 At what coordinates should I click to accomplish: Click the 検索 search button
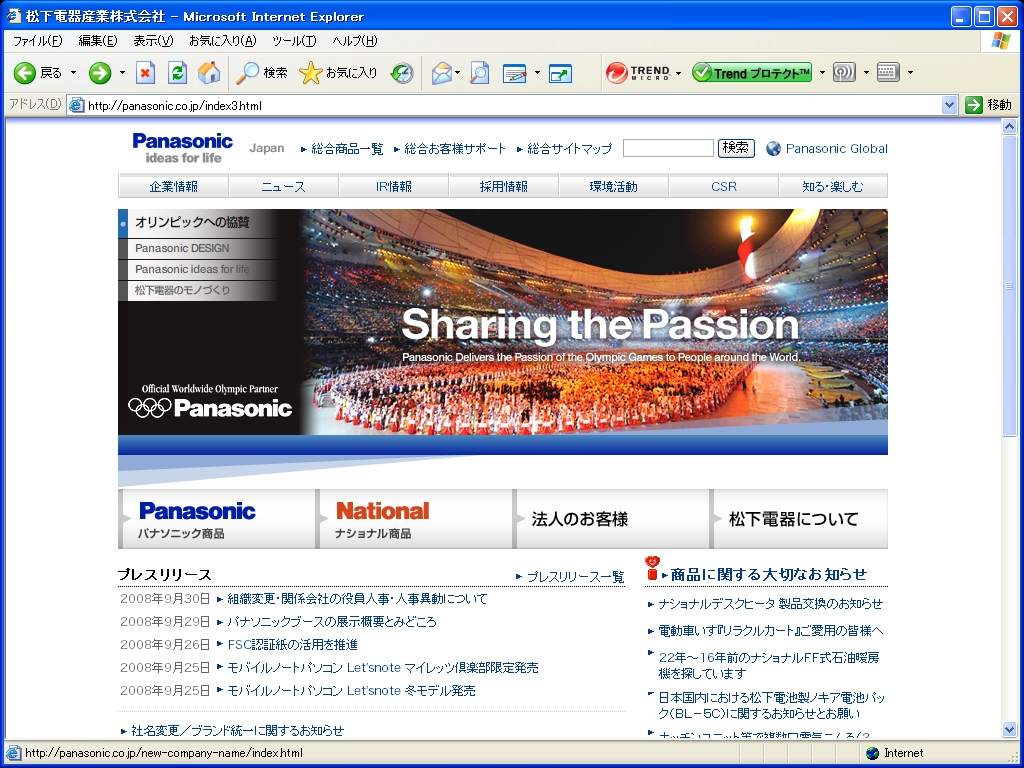[x=736, y=148]
